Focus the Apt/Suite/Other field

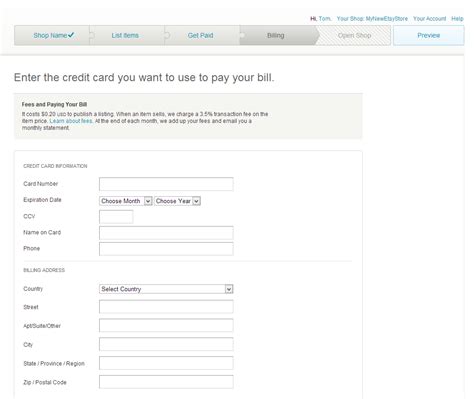pos(166,325)
